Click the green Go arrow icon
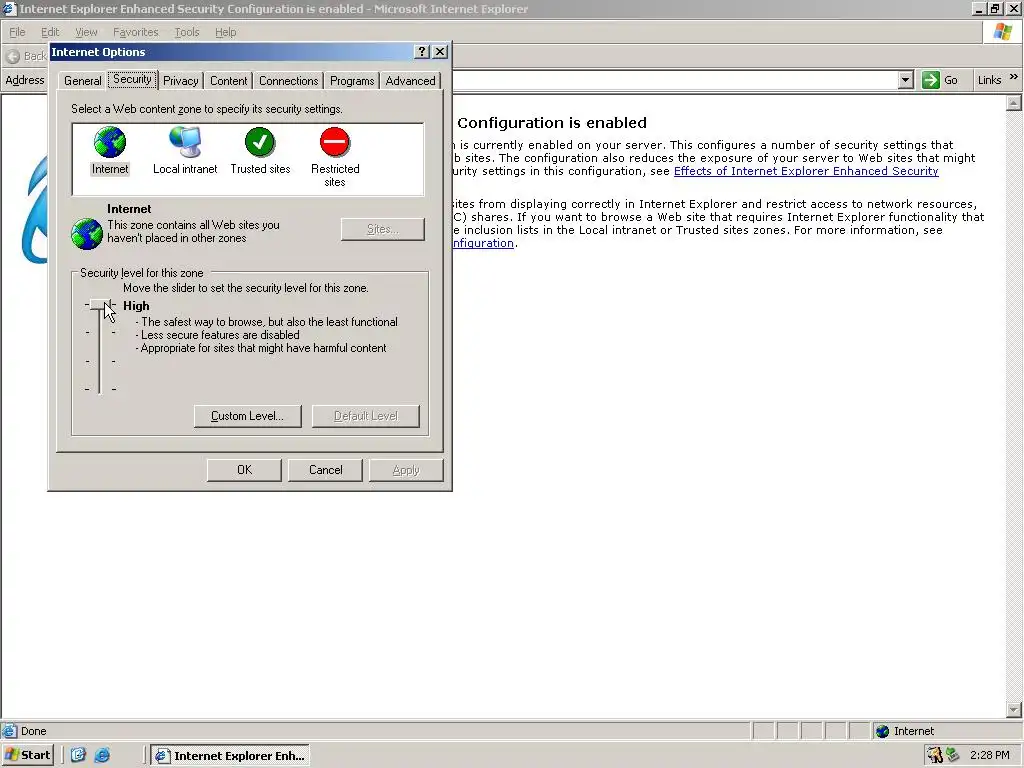The width and height of the screenshot is (1024, 768). coord(931,80)
